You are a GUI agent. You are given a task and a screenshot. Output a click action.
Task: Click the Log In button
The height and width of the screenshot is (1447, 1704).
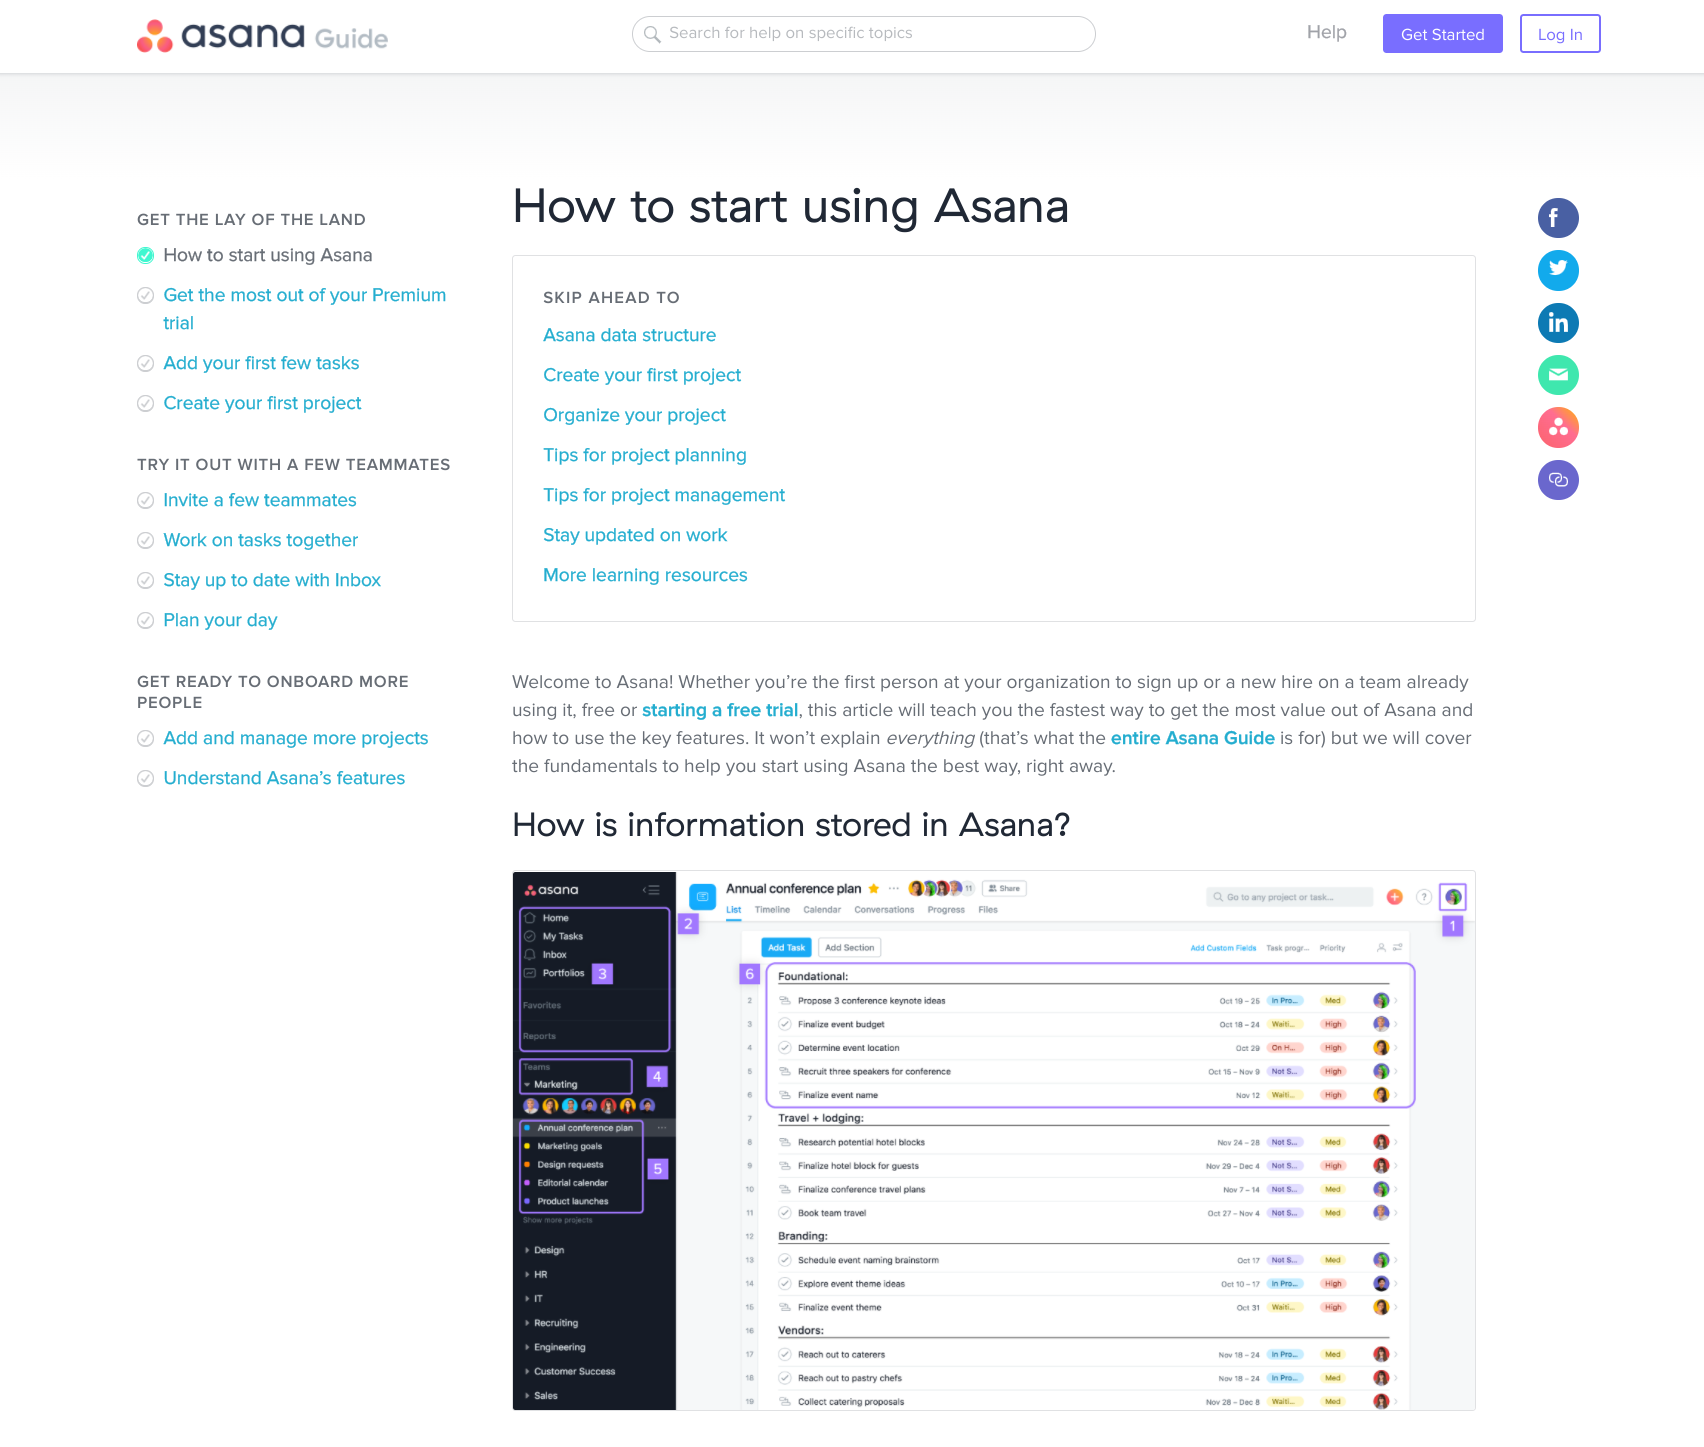pos(1560,34)
